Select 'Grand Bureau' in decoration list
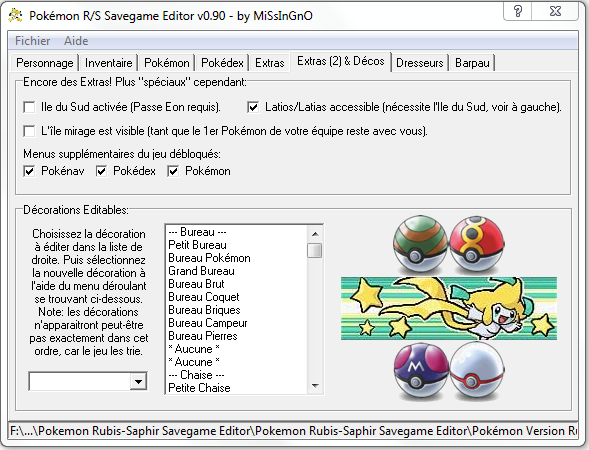This screenshot has width=589, height=450. coord(236,271)
